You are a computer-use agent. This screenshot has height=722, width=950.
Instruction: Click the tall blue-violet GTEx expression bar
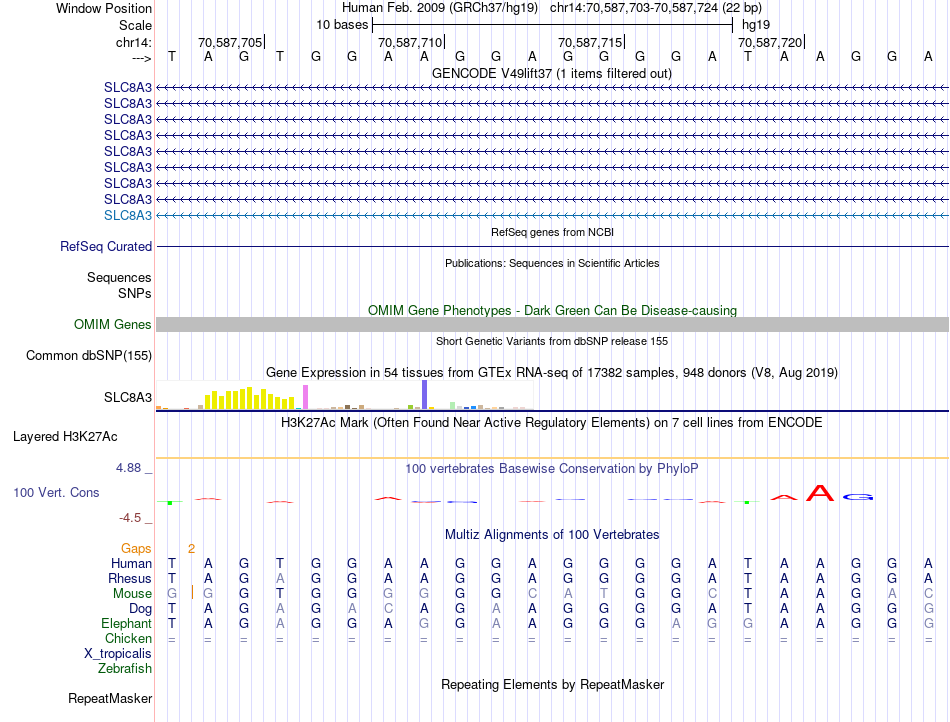pos(425,394)
